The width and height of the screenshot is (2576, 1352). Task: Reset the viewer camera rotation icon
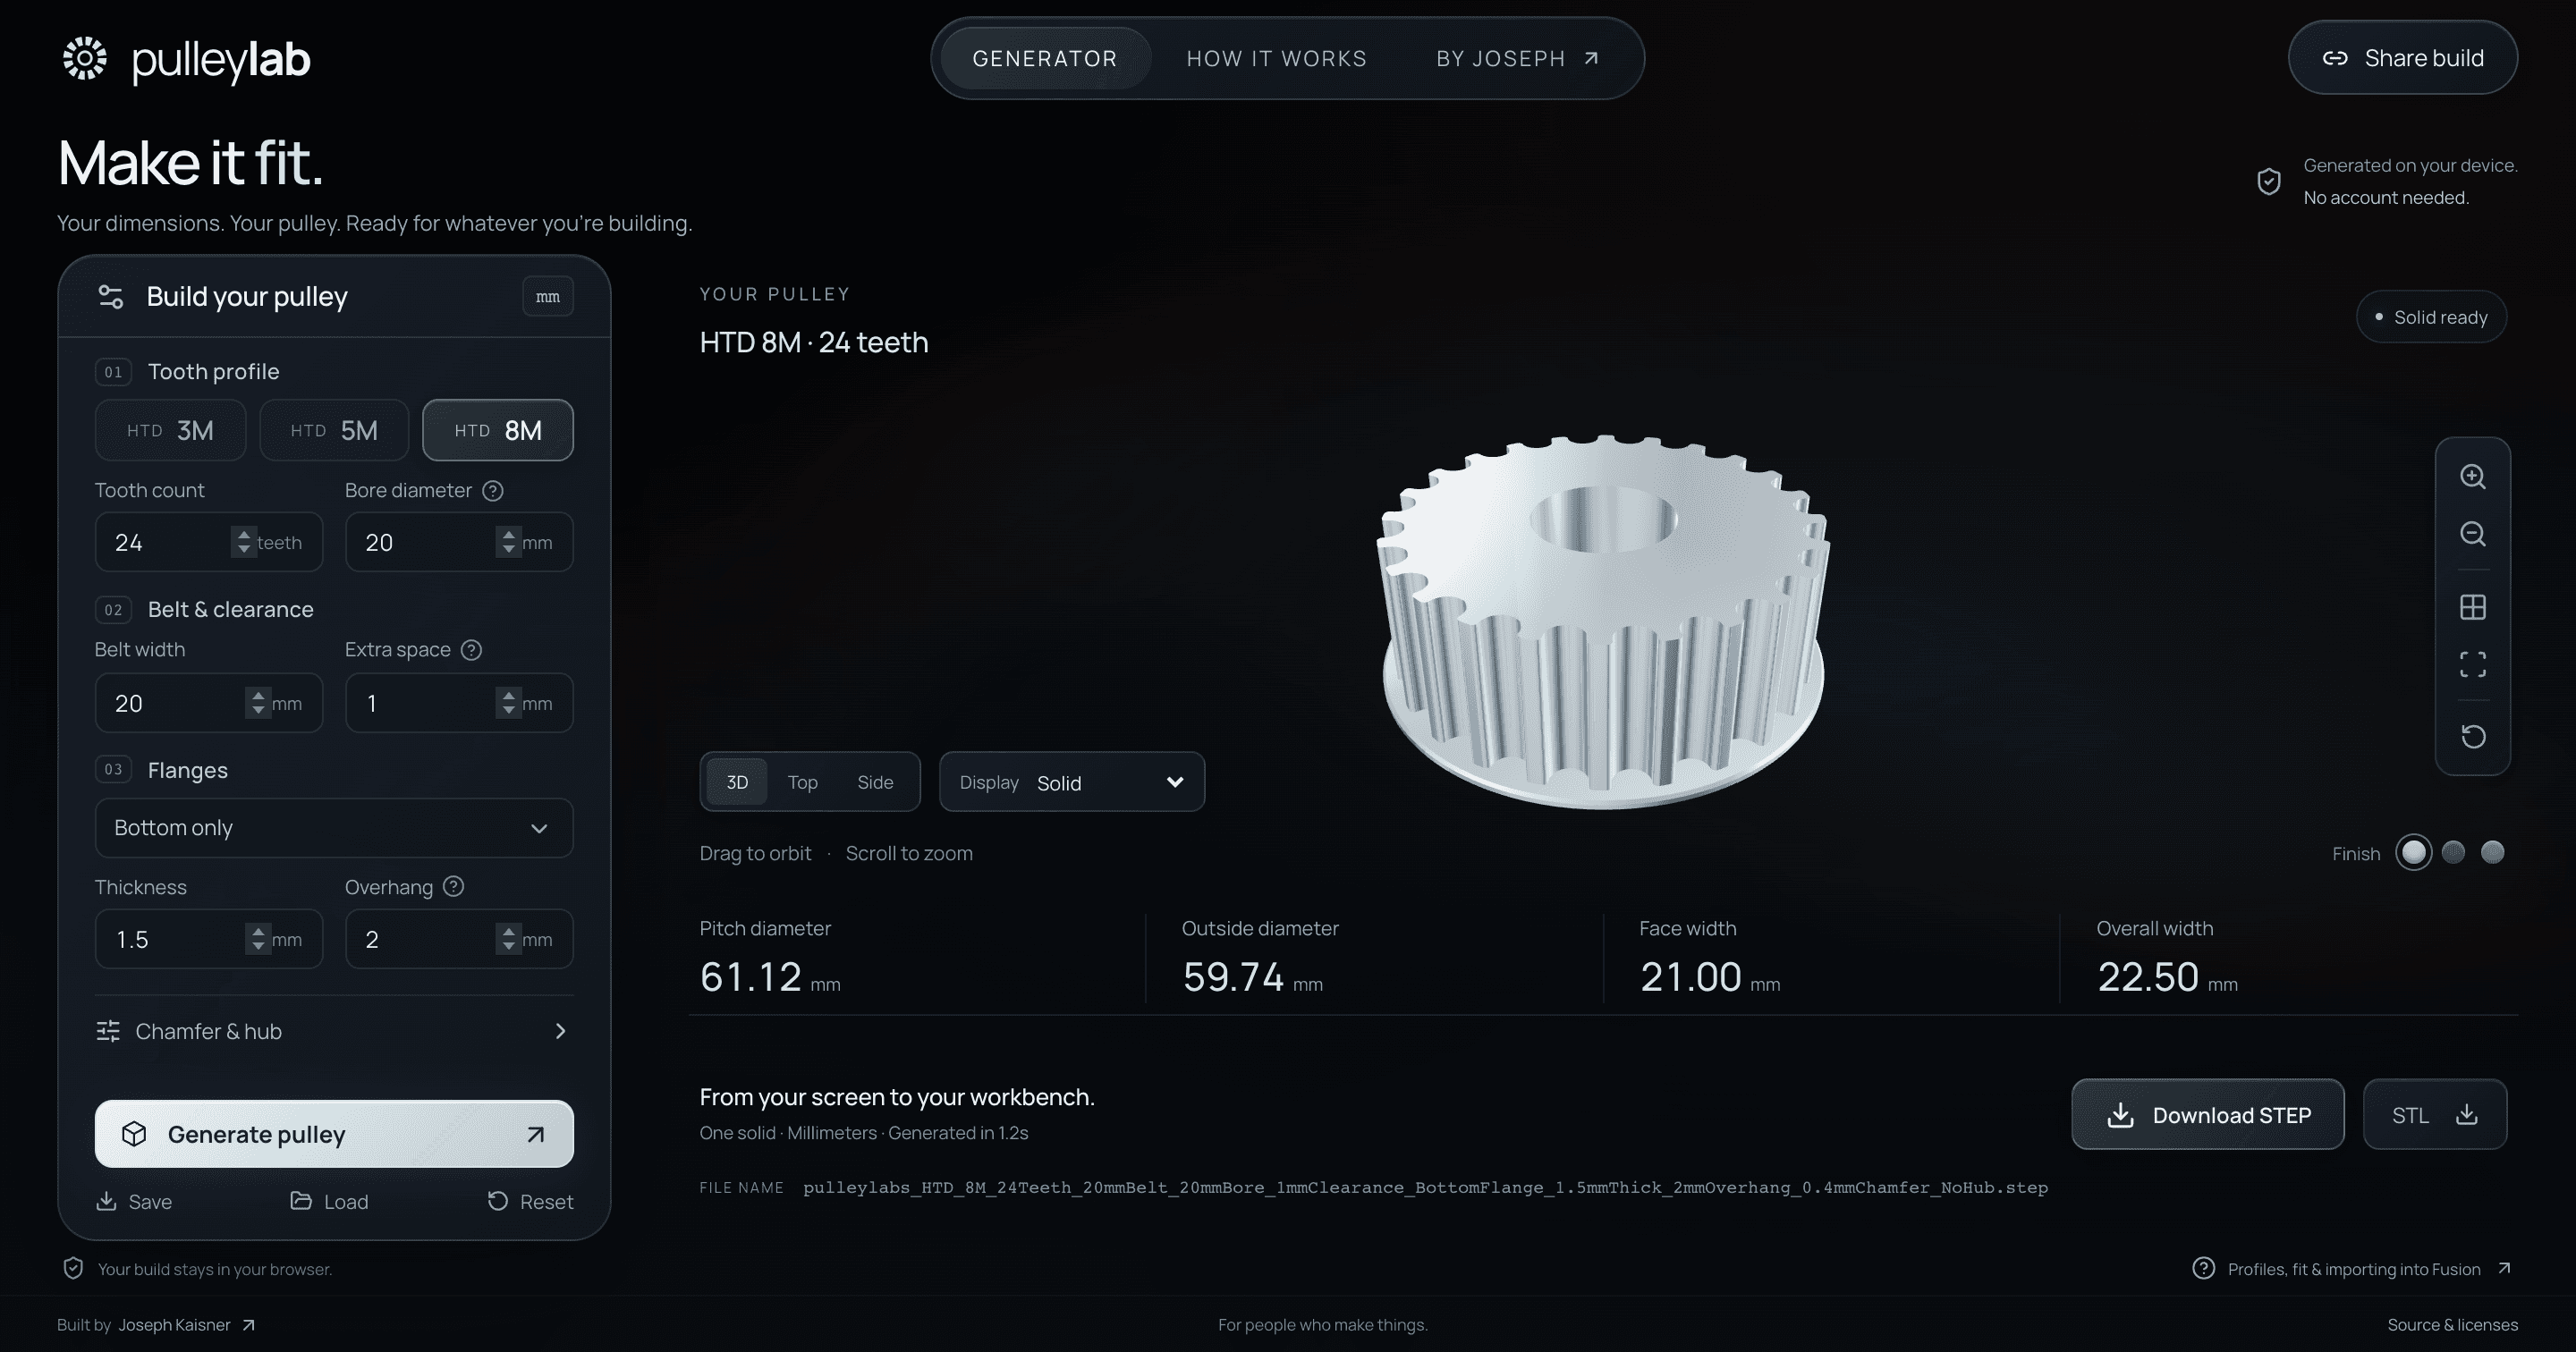[2473, 737]
